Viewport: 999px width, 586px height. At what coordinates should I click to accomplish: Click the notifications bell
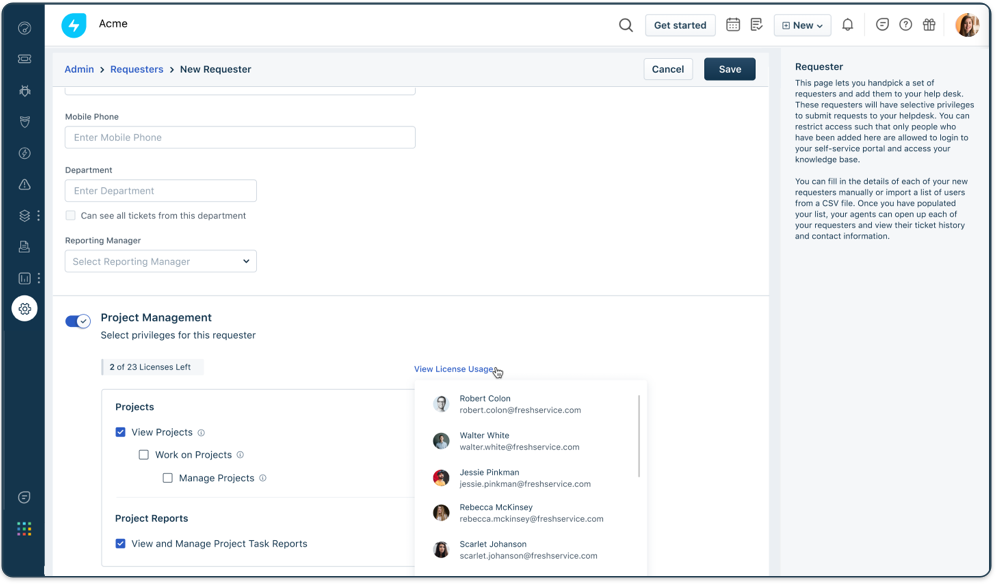click(847, 24)
